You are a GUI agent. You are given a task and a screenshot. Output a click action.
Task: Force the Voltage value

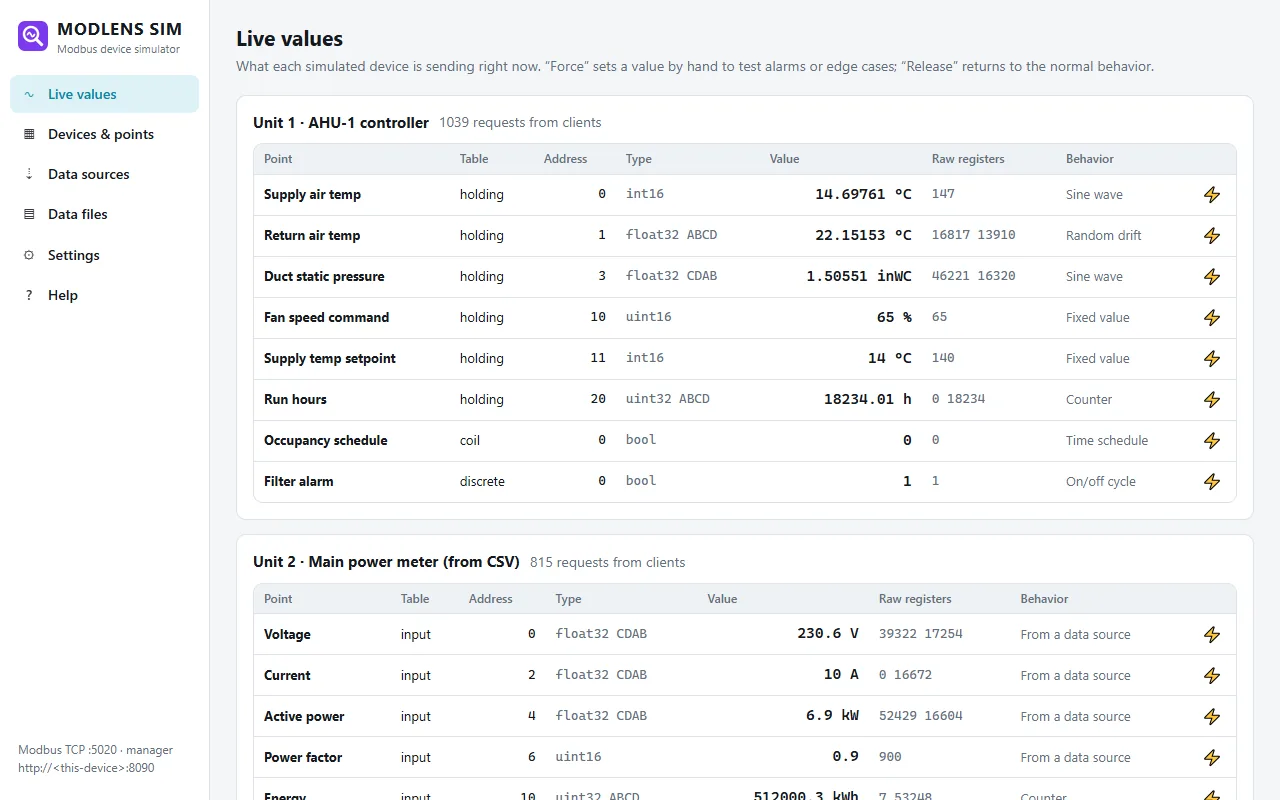(x=1212, y=635)
